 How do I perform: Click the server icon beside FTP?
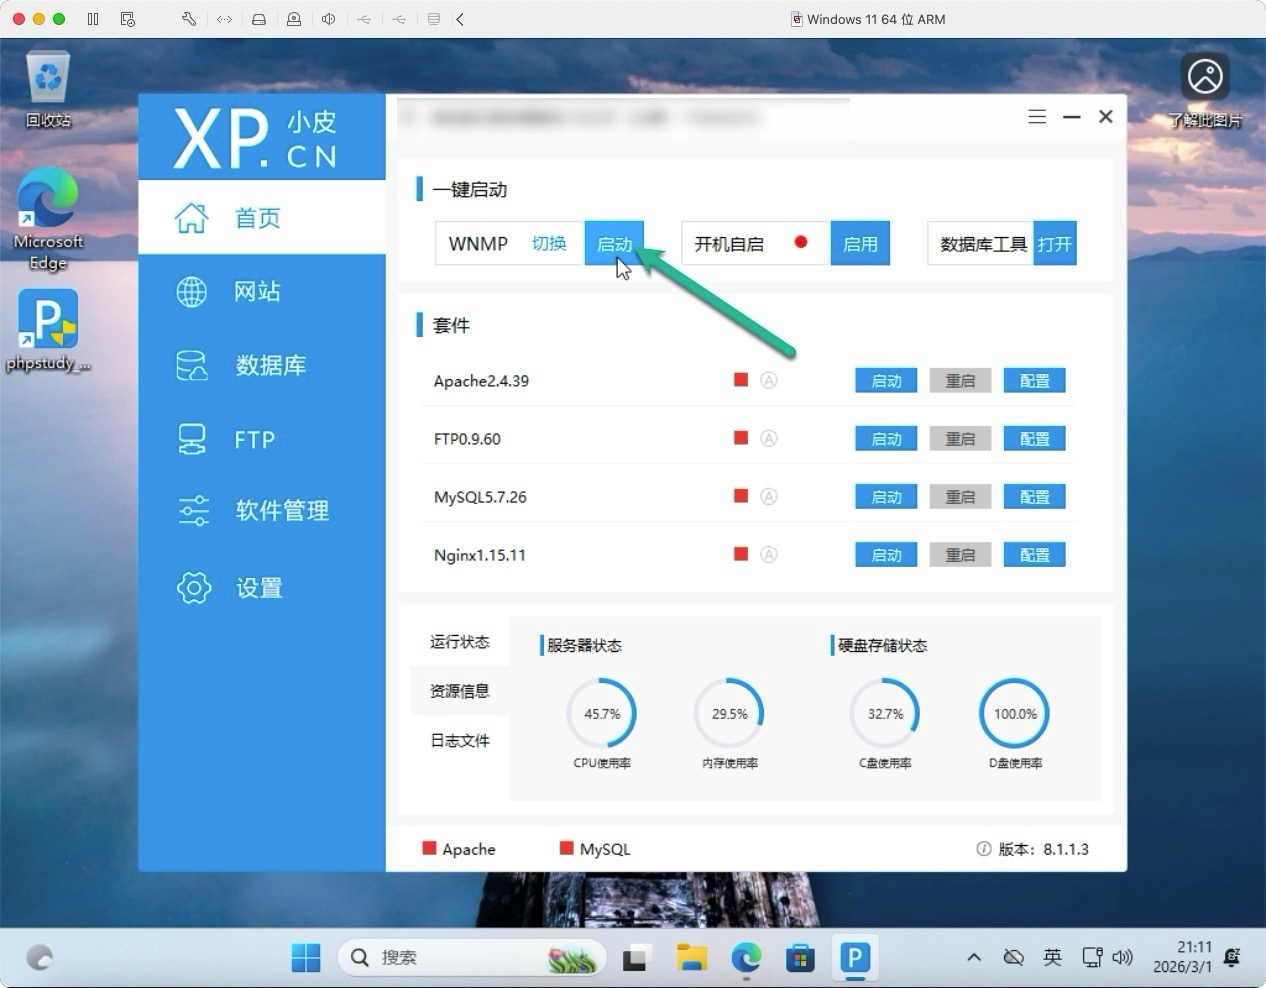(x=191, y=439)
